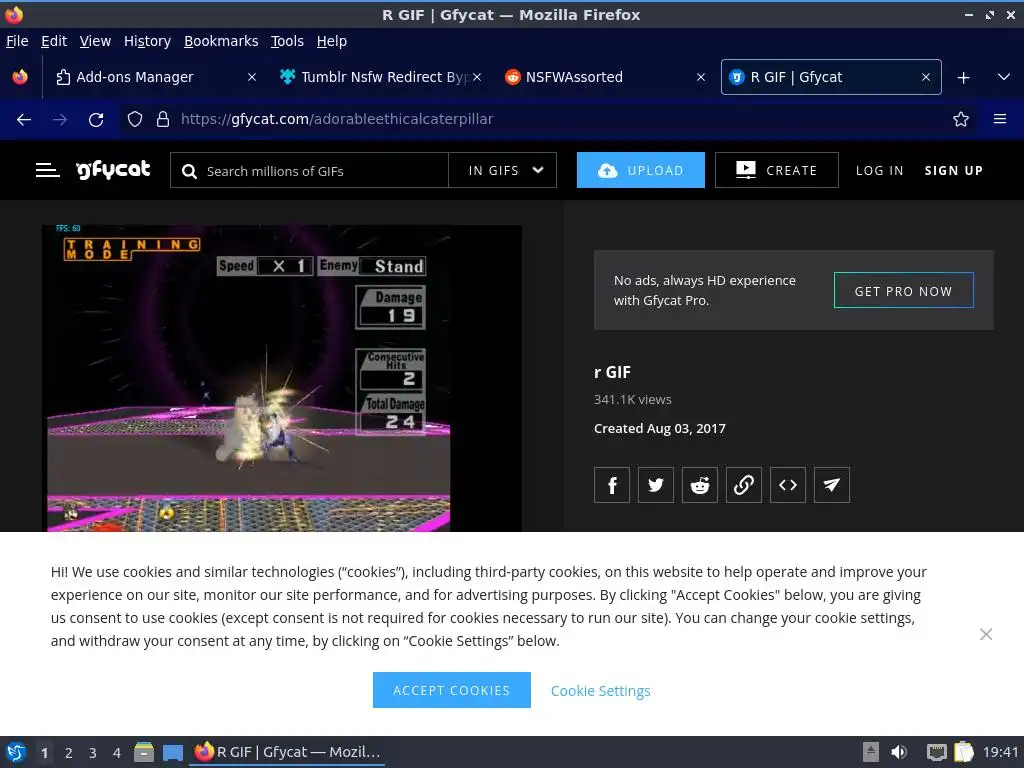
Task: Switch to workspace 3 on the taskbar
Action: pos(93,752)
